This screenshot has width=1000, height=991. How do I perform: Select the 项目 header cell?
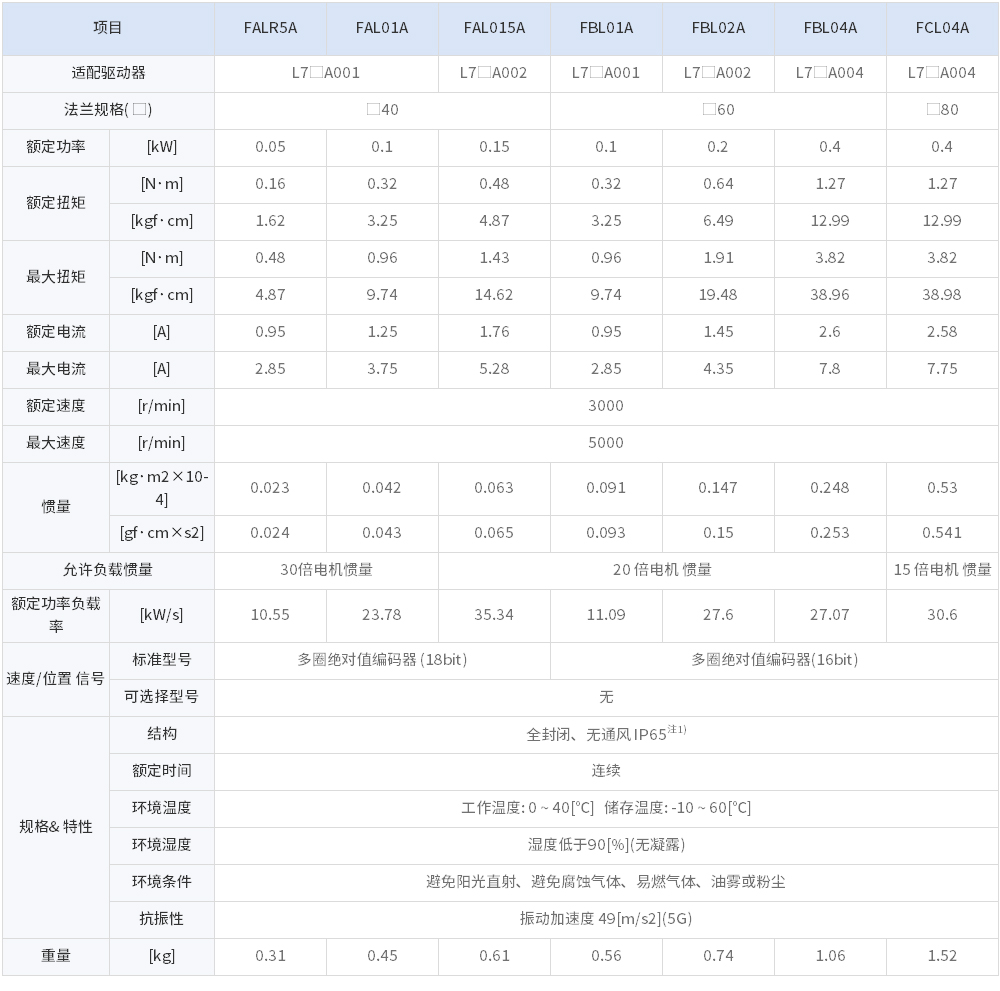tap(108, 28)
